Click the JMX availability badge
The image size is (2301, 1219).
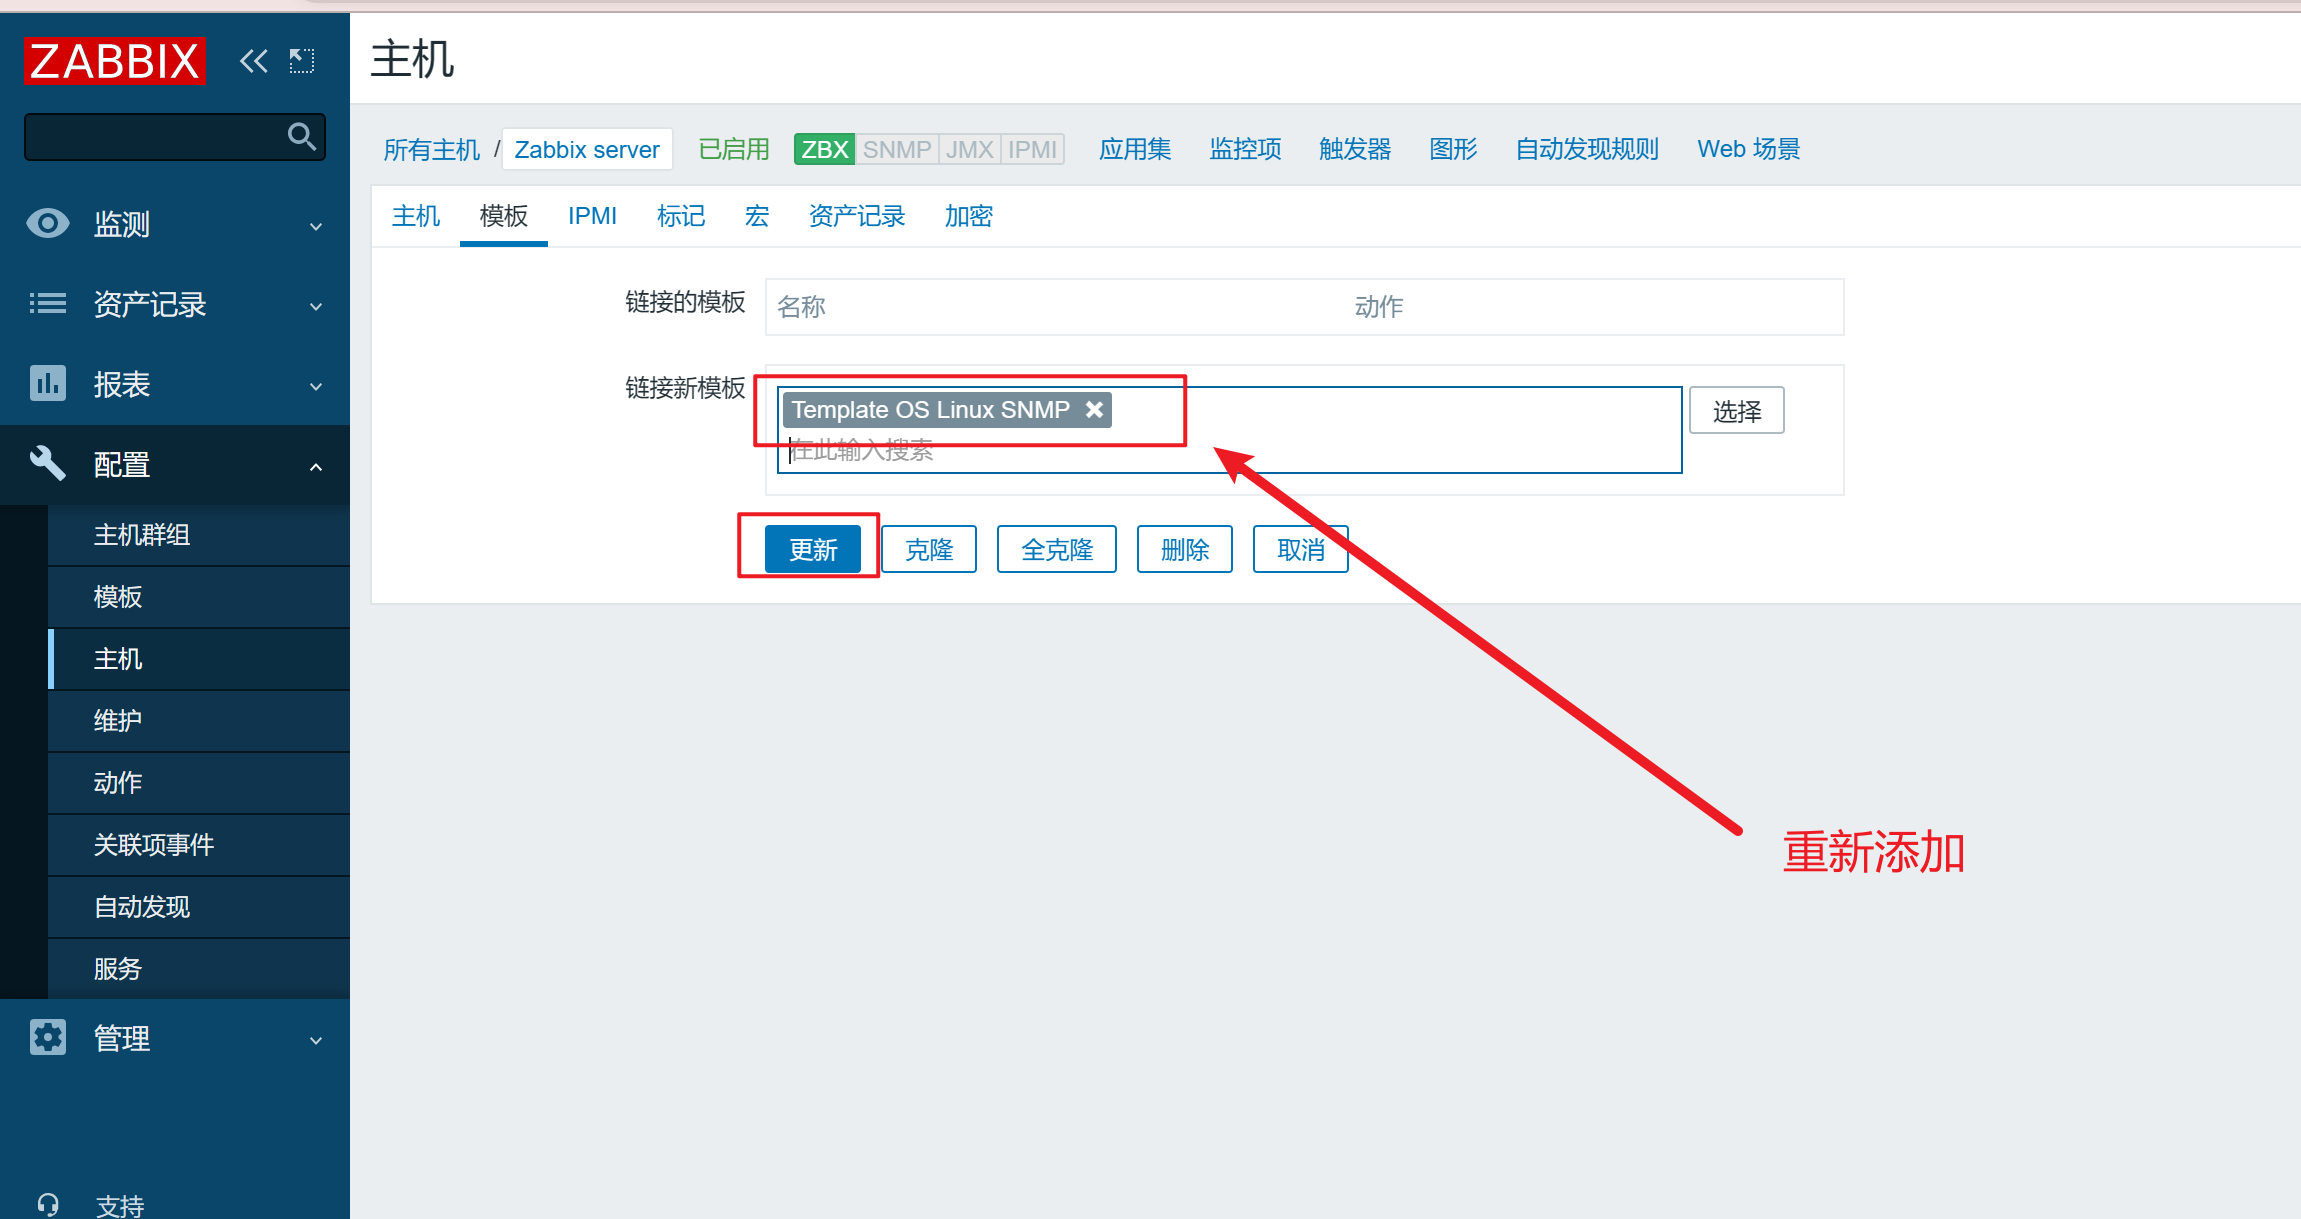pos(970,149)
